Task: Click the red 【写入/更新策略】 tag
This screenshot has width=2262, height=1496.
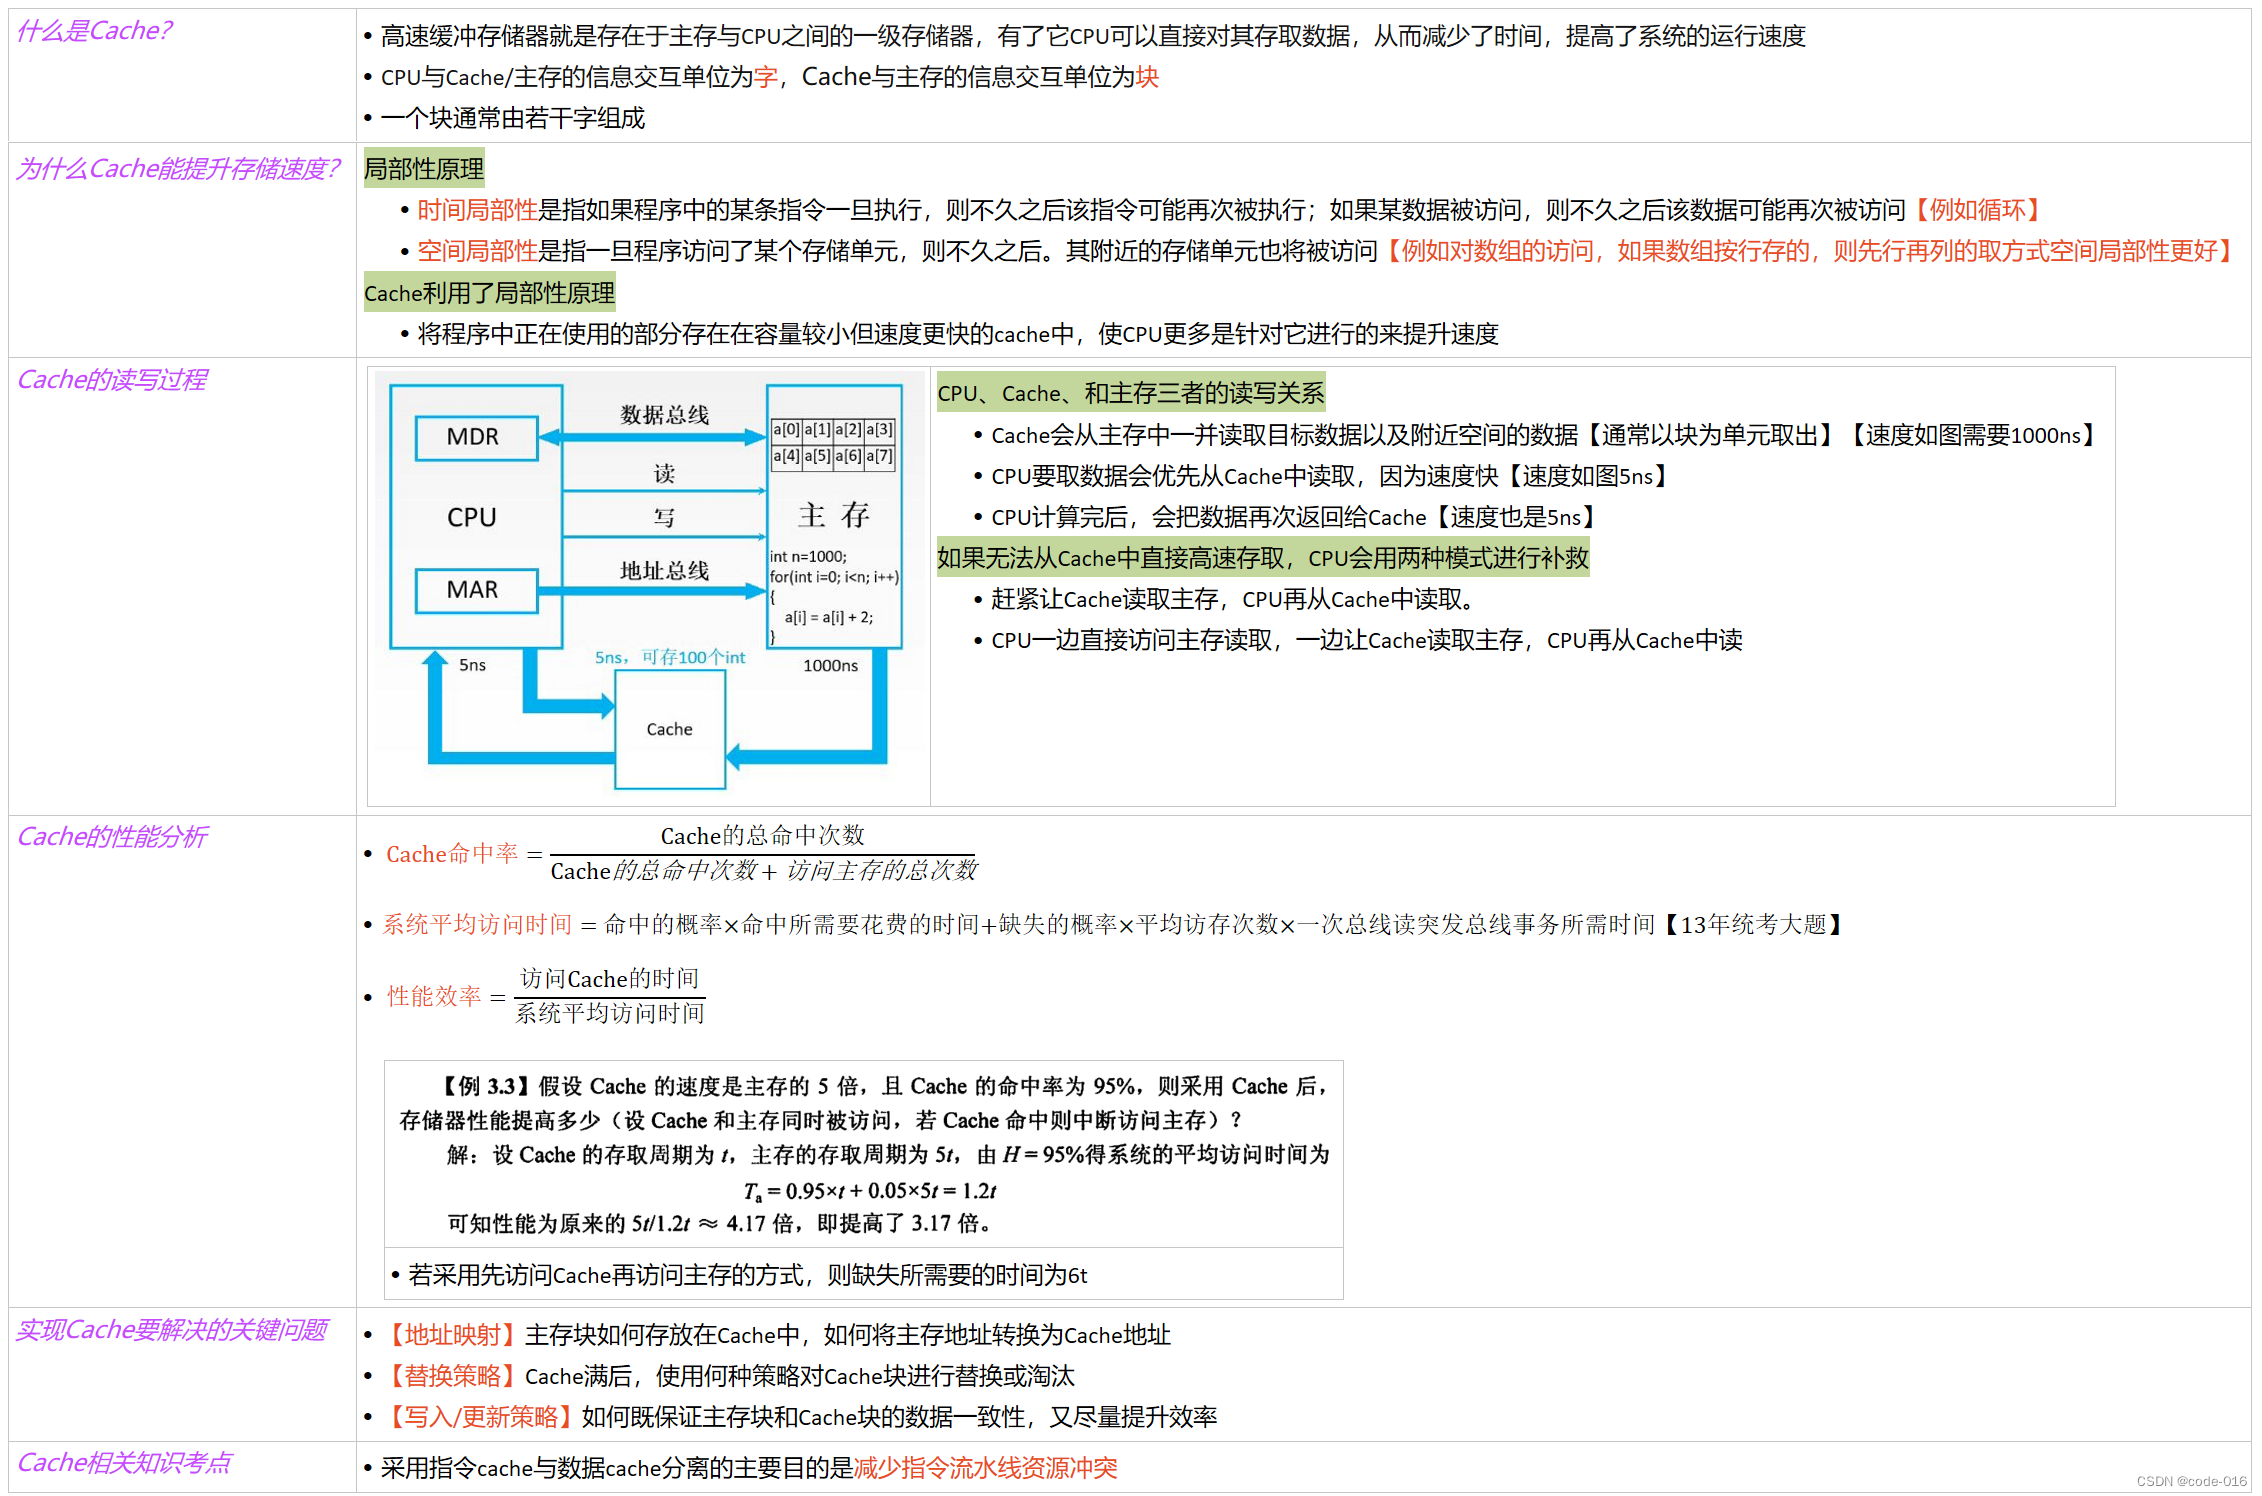Action: 481,1417
